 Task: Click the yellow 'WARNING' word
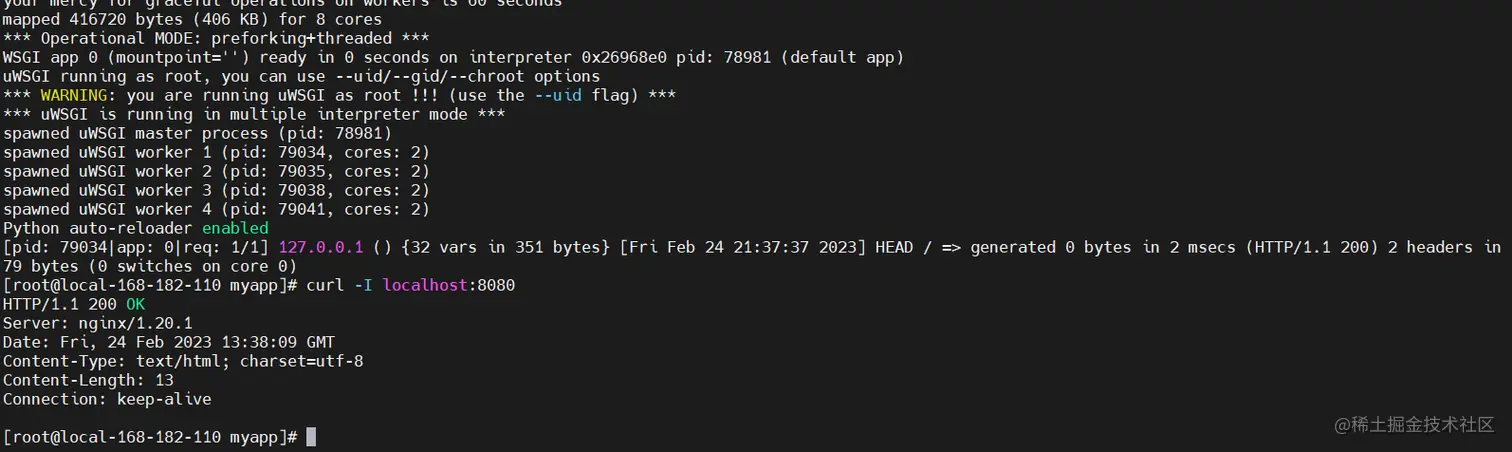pyautogui.click(x=78, y=95)
